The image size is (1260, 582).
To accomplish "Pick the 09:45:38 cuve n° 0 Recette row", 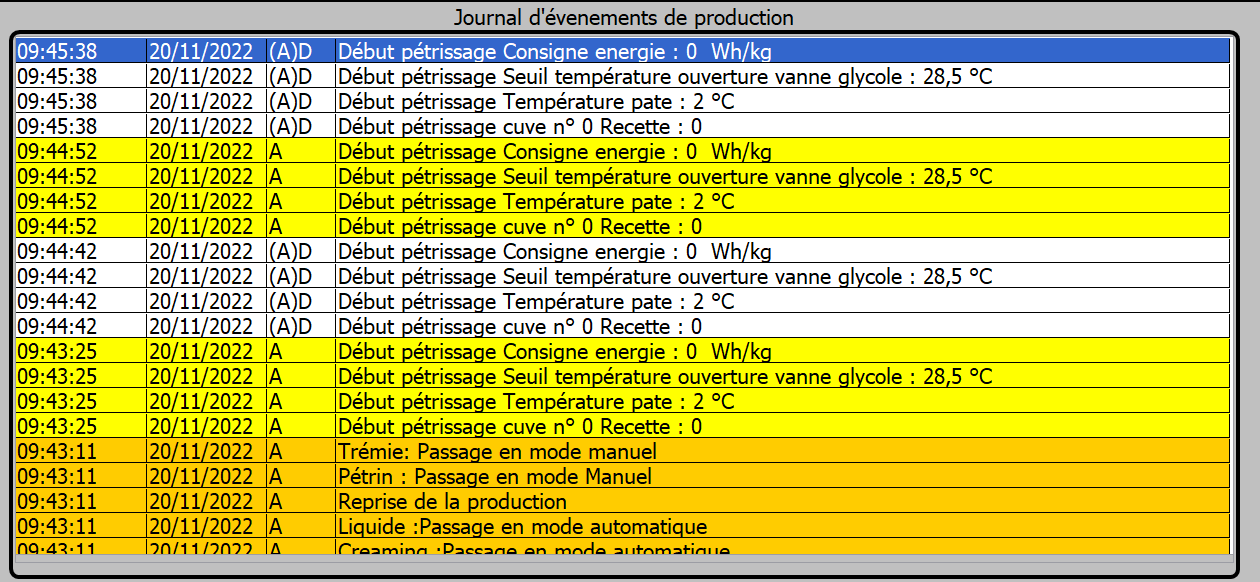I will 520,126.
